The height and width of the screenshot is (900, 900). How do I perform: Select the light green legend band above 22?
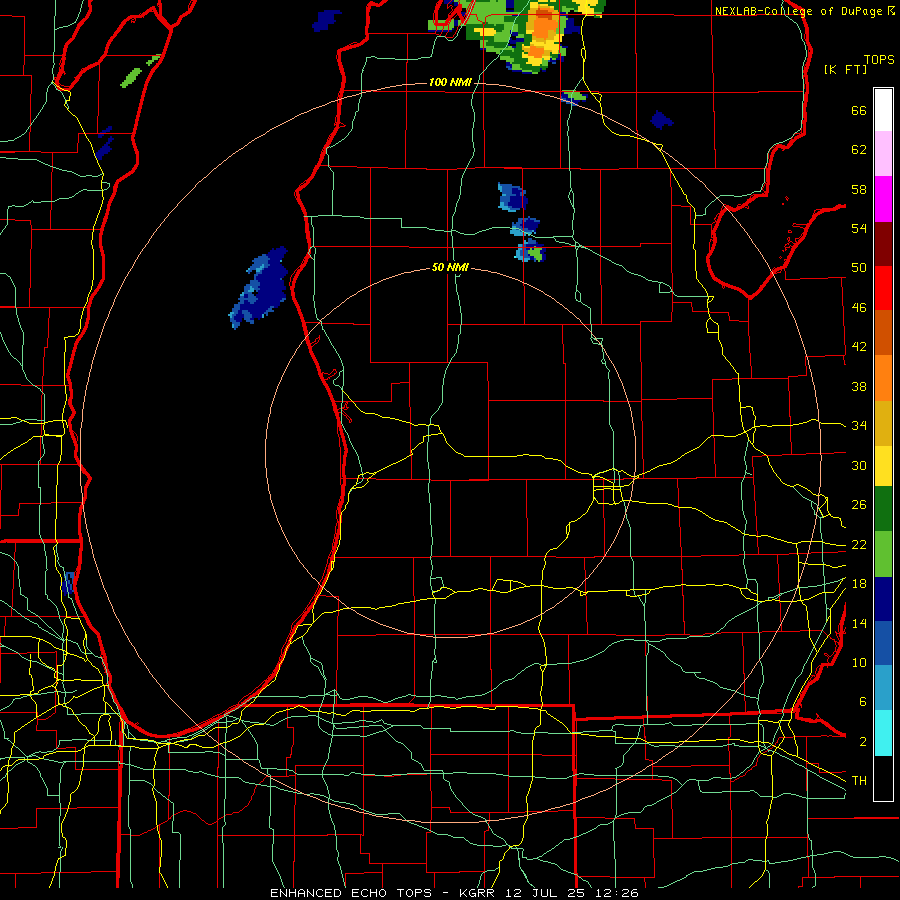point(883,554)
